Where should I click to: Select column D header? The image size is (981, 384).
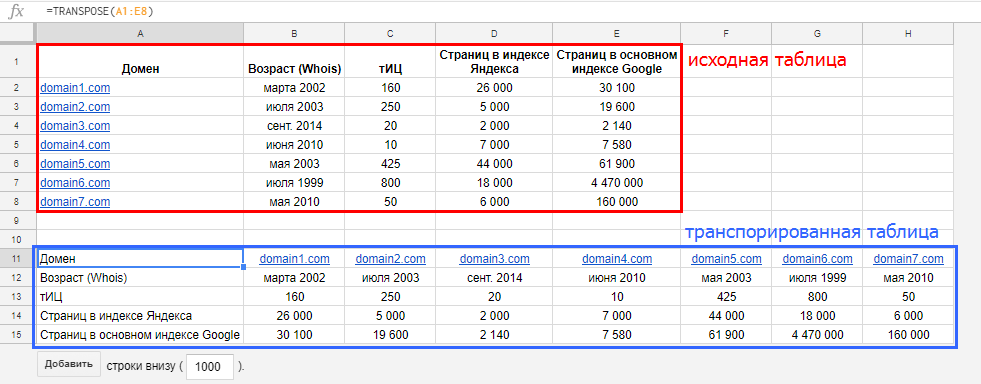coord(494,33)
